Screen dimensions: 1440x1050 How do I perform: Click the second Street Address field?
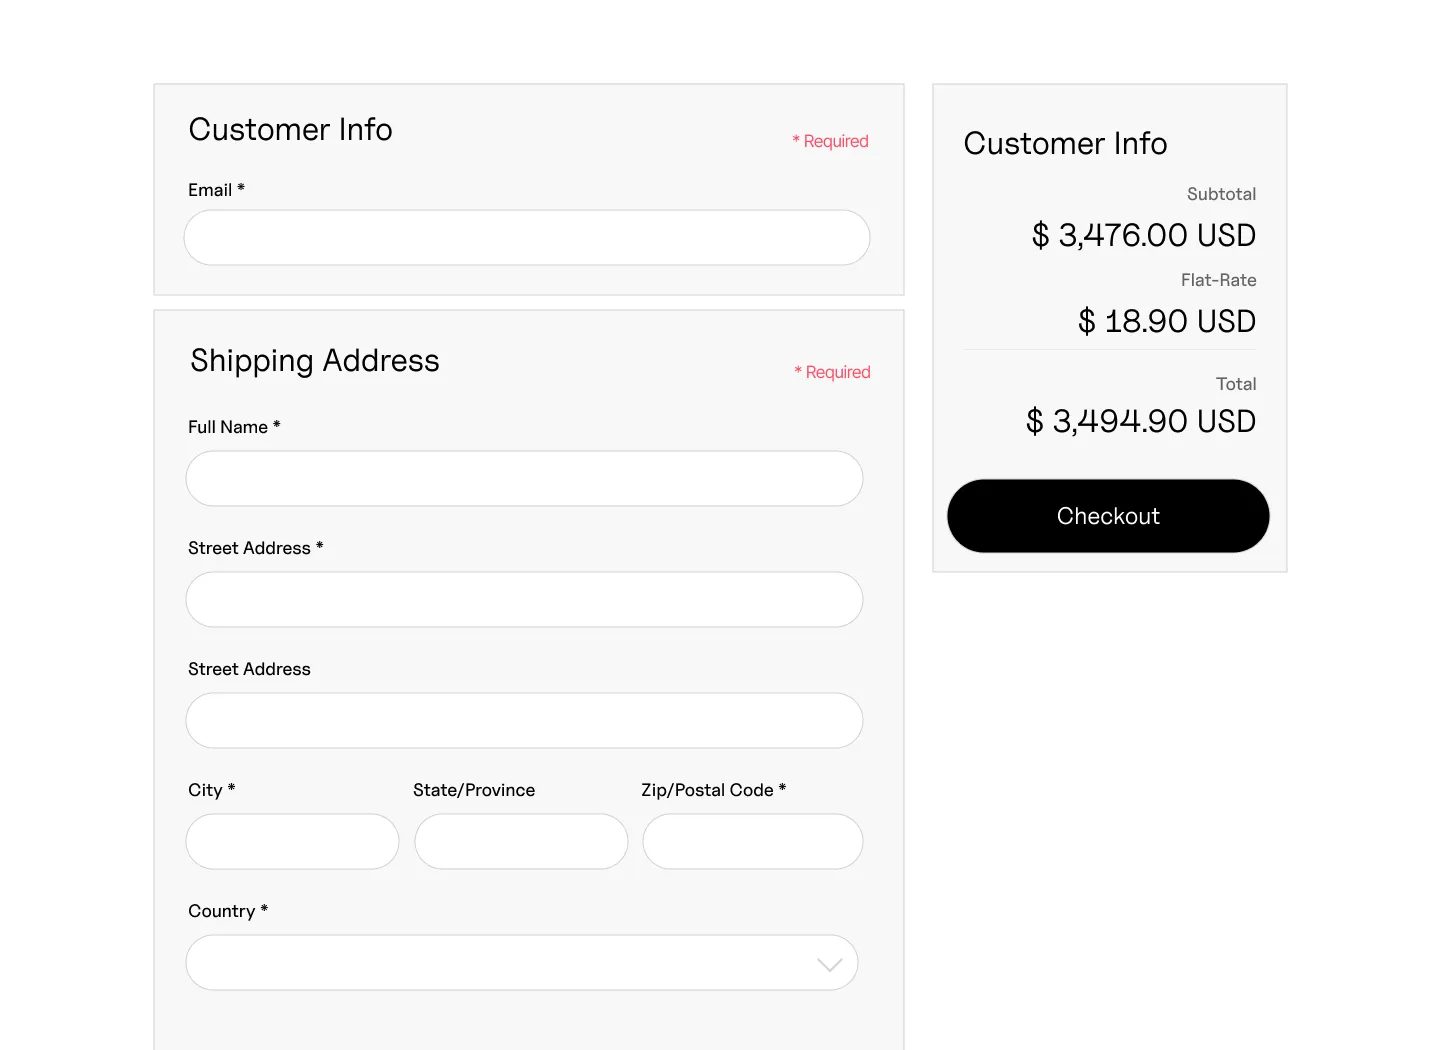click(x=524, y=720)
